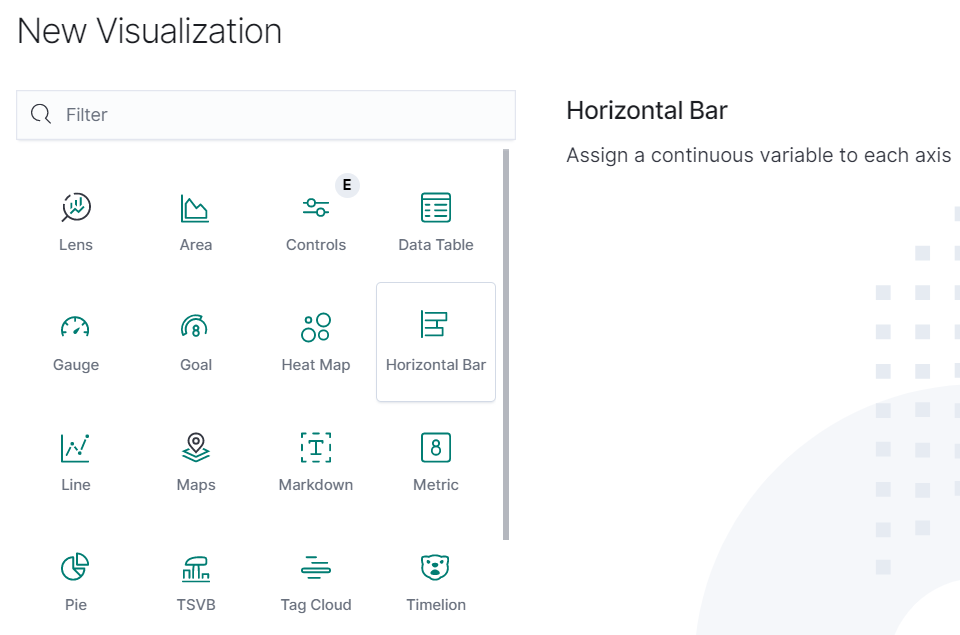Choose the Line chart icon
Viewport: 960px width, 635px height.
coord(75,448)
